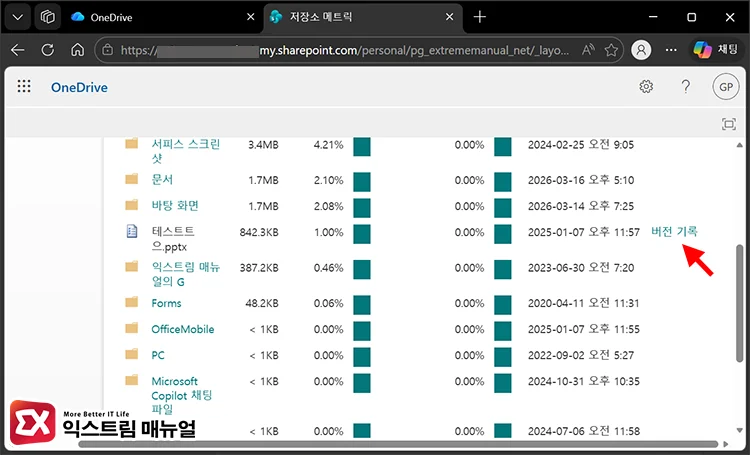Switch to the OneDrive browser tab
Image resolution: width=750 pixels, height=455 pixels.
[163, 17]
